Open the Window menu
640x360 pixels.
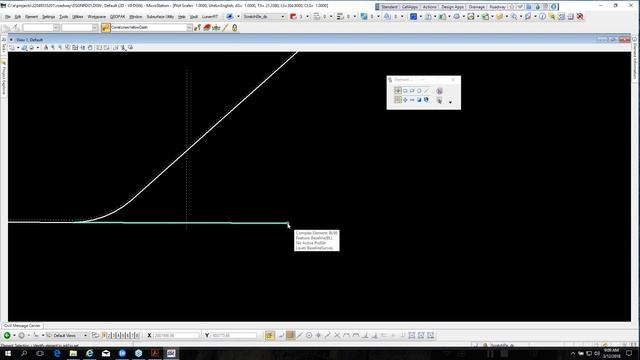click(136, 17)
